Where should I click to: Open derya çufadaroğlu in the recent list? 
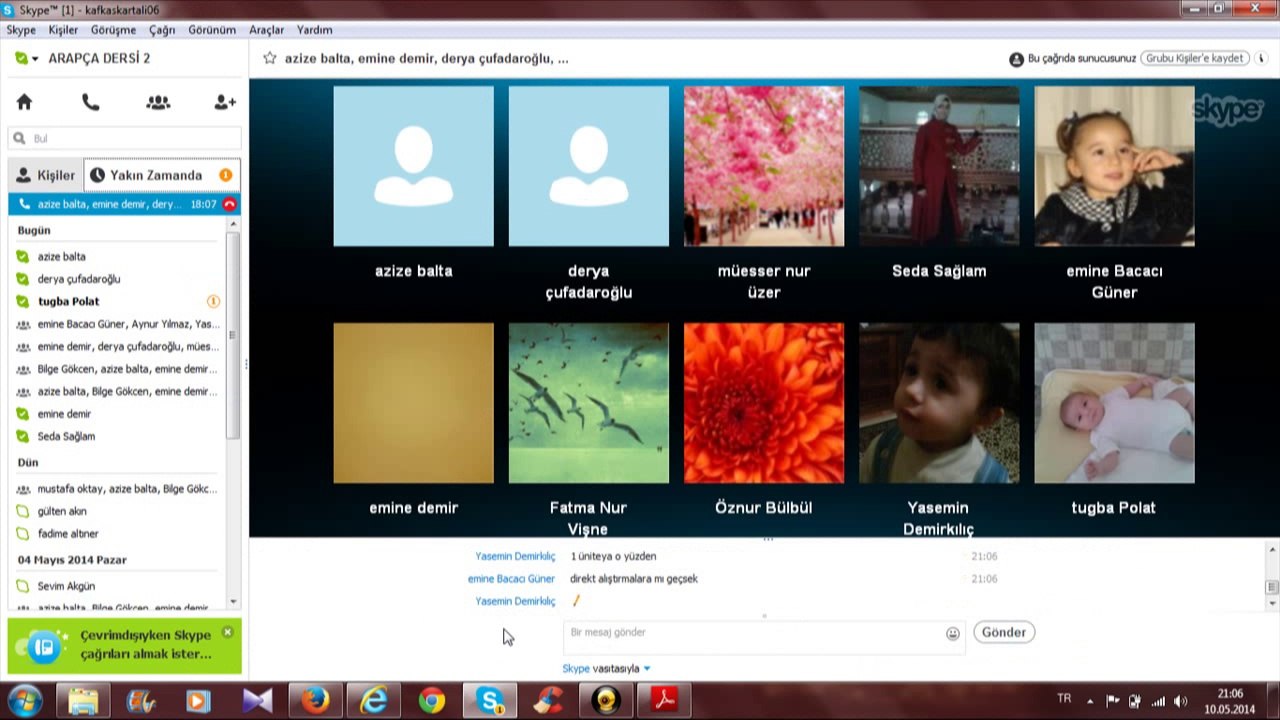click(x=79, y=279)
